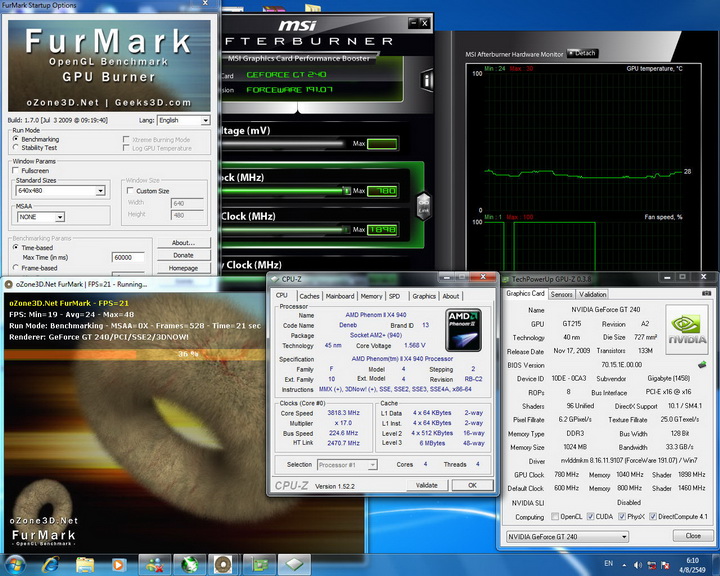Switch to the GPU-Z Sensors tab

tap(561, 294)
